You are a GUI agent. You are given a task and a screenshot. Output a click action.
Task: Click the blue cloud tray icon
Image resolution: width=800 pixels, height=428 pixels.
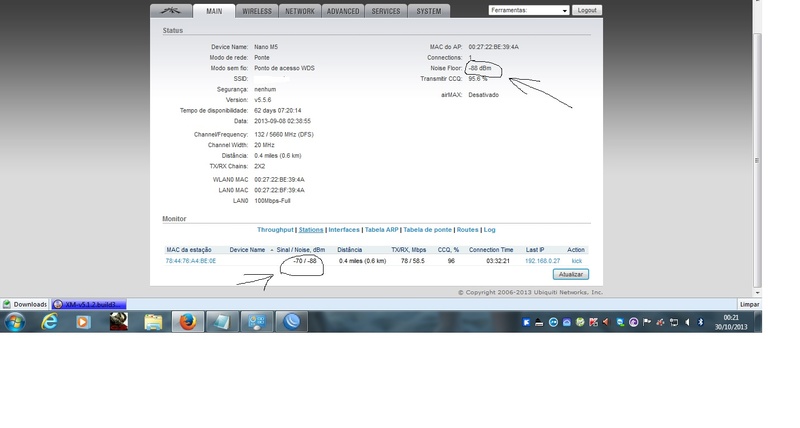(566, 322)
